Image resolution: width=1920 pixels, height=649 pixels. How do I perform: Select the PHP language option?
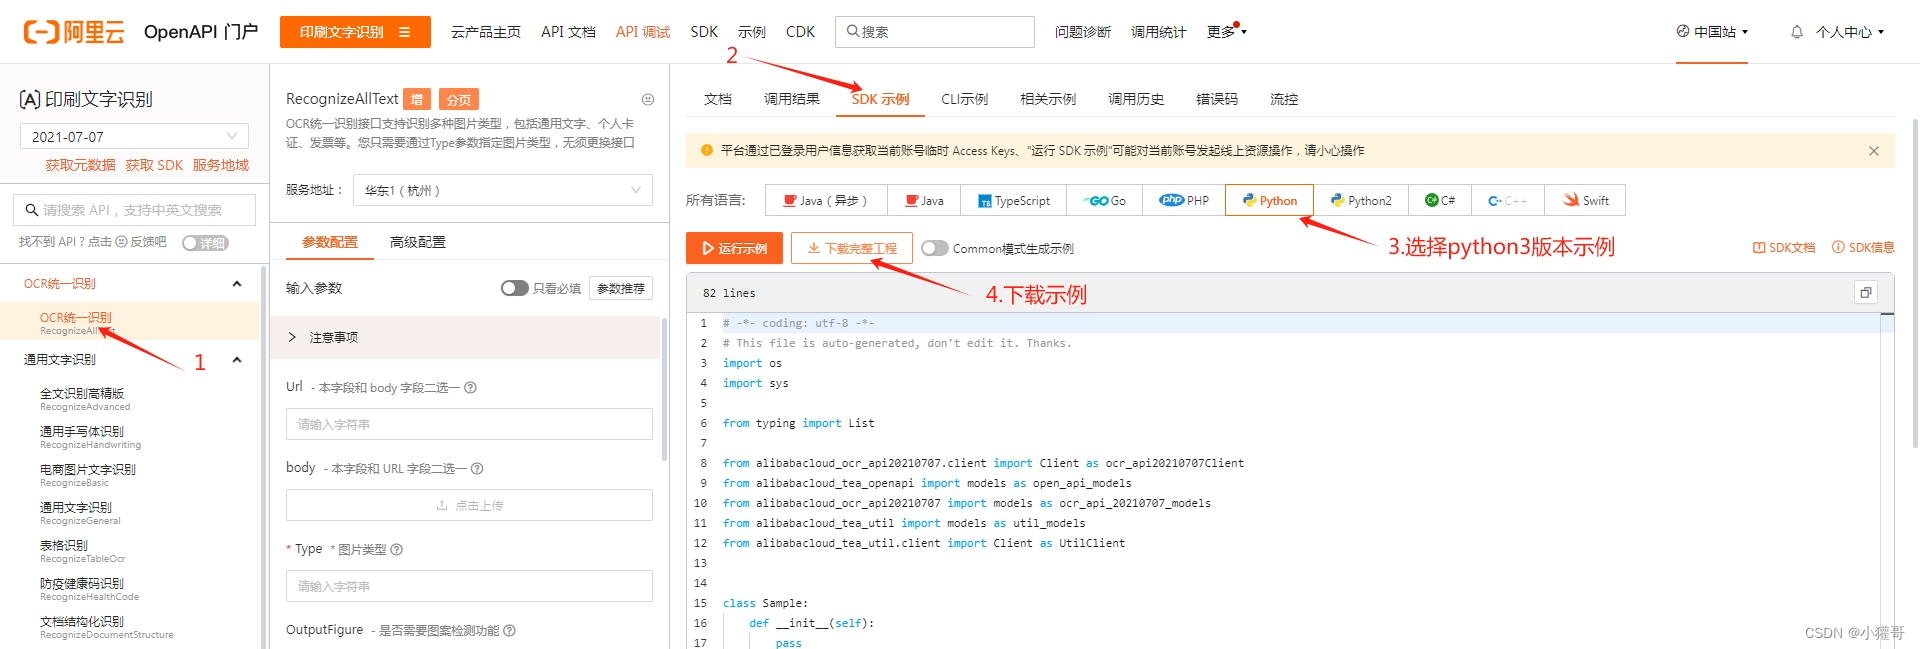click(x=1184, y=200)
